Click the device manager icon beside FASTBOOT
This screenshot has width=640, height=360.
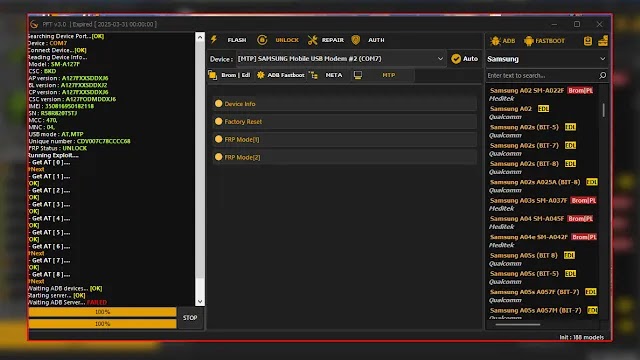pos(588,41)
